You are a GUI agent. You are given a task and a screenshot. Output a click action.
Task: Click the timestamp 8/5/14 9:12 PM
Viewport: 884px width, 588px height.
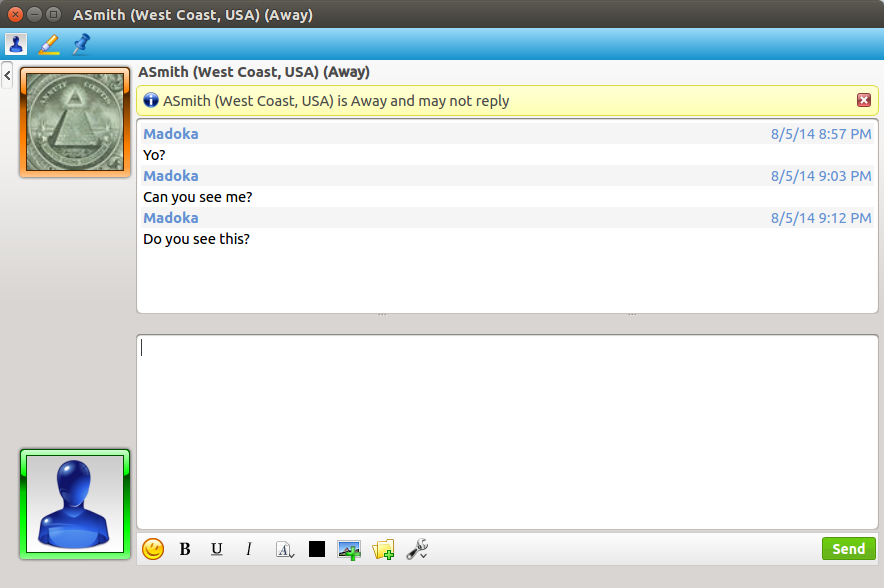[821, 218]
